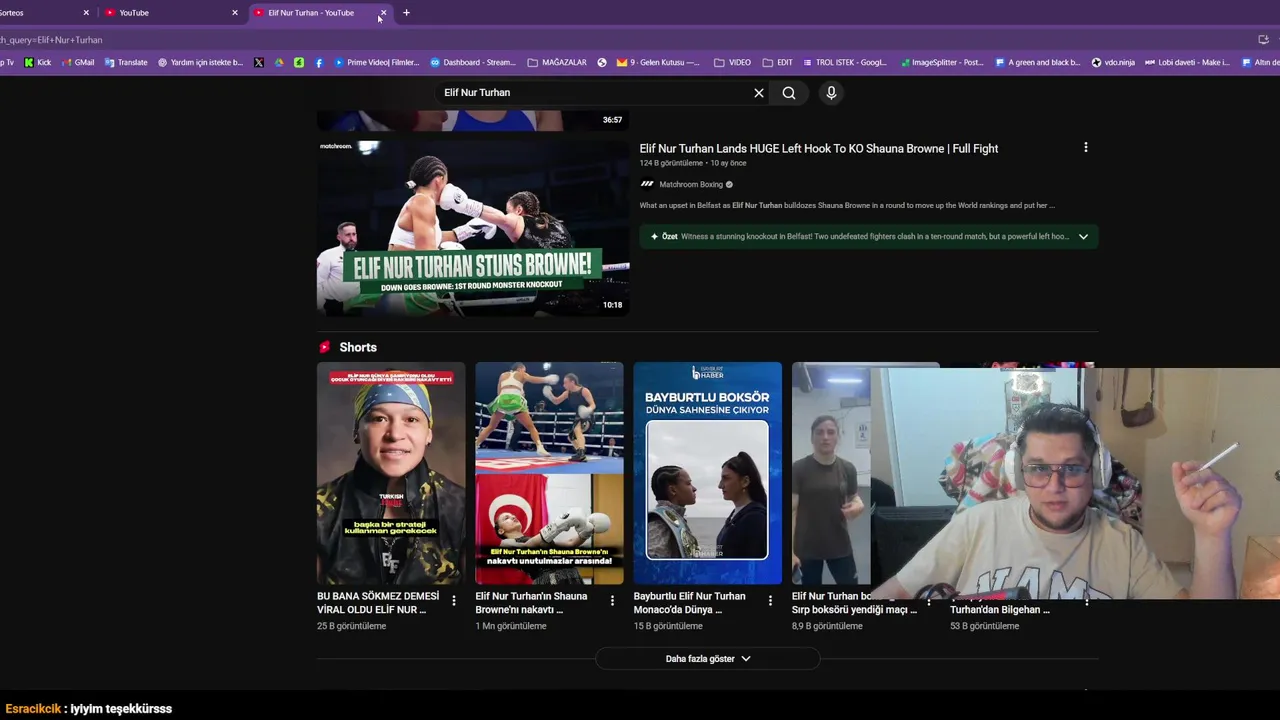Click the Esracickc chat message at bottom

(88, 709)
